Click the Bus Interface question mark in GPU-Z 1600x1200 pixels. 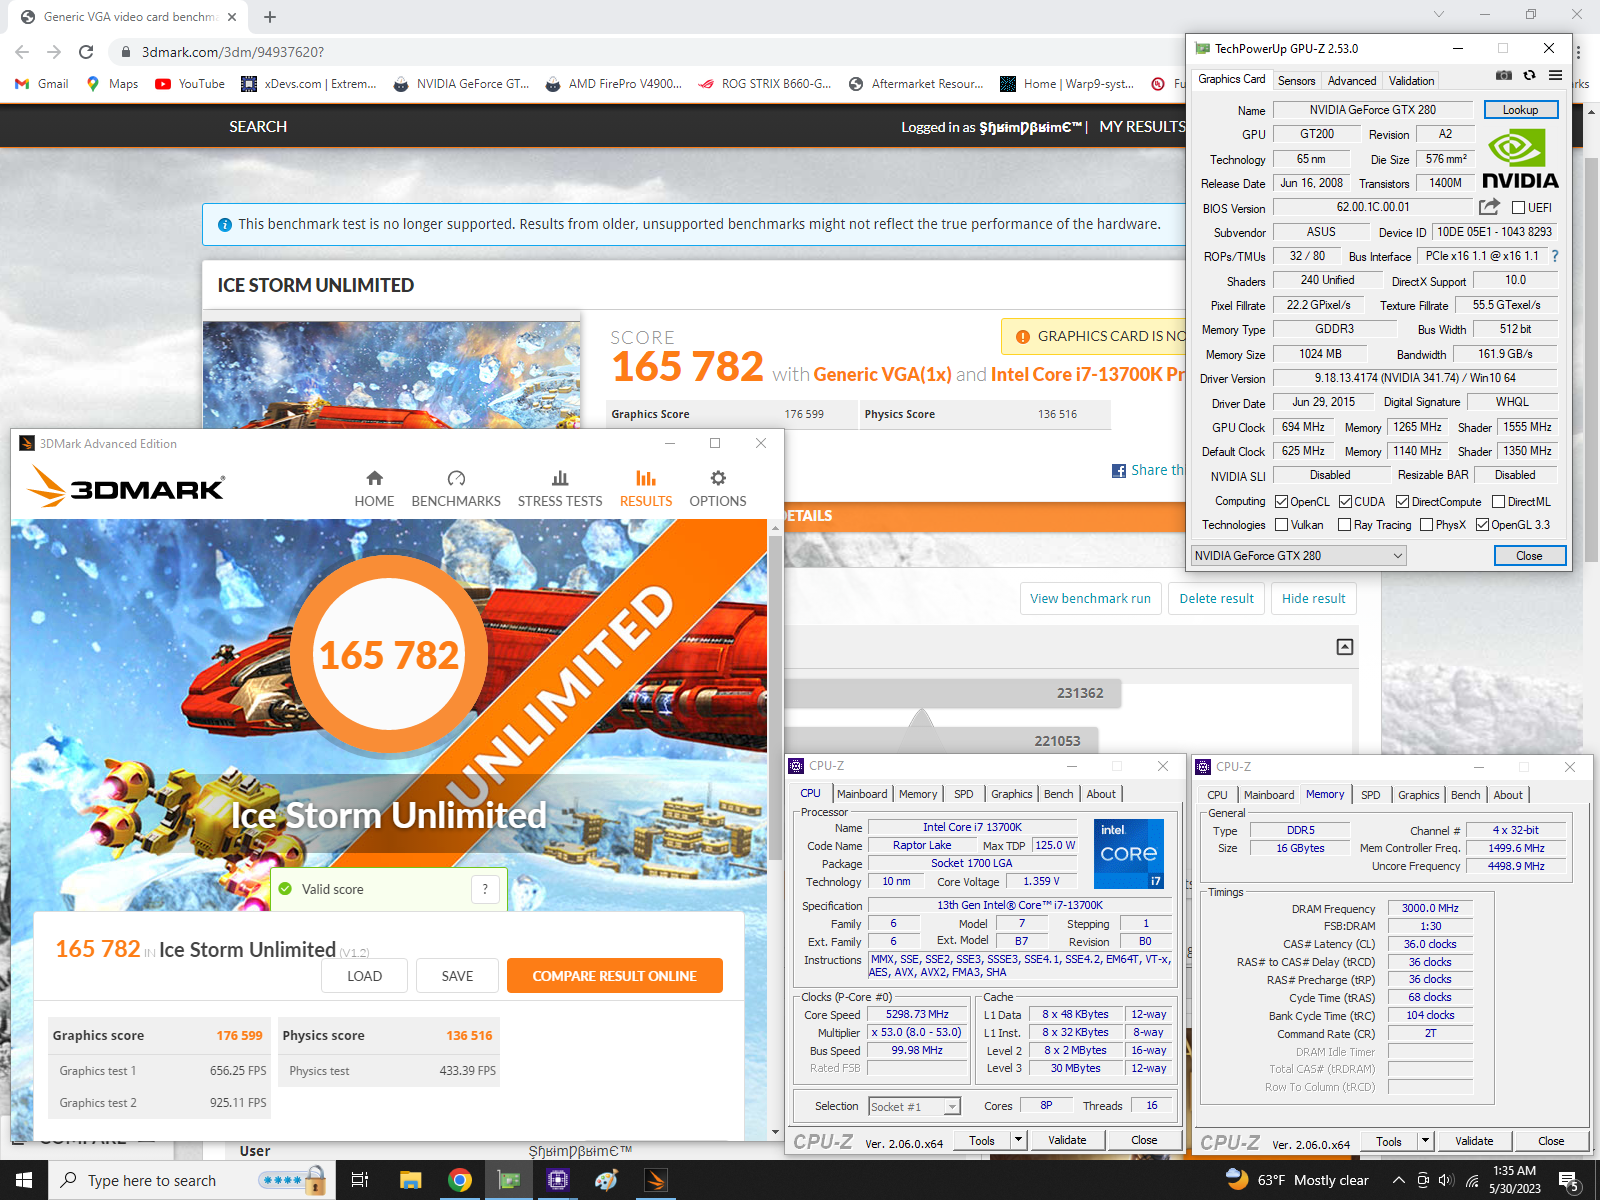pyautogui.click(x=1555, y=256)
